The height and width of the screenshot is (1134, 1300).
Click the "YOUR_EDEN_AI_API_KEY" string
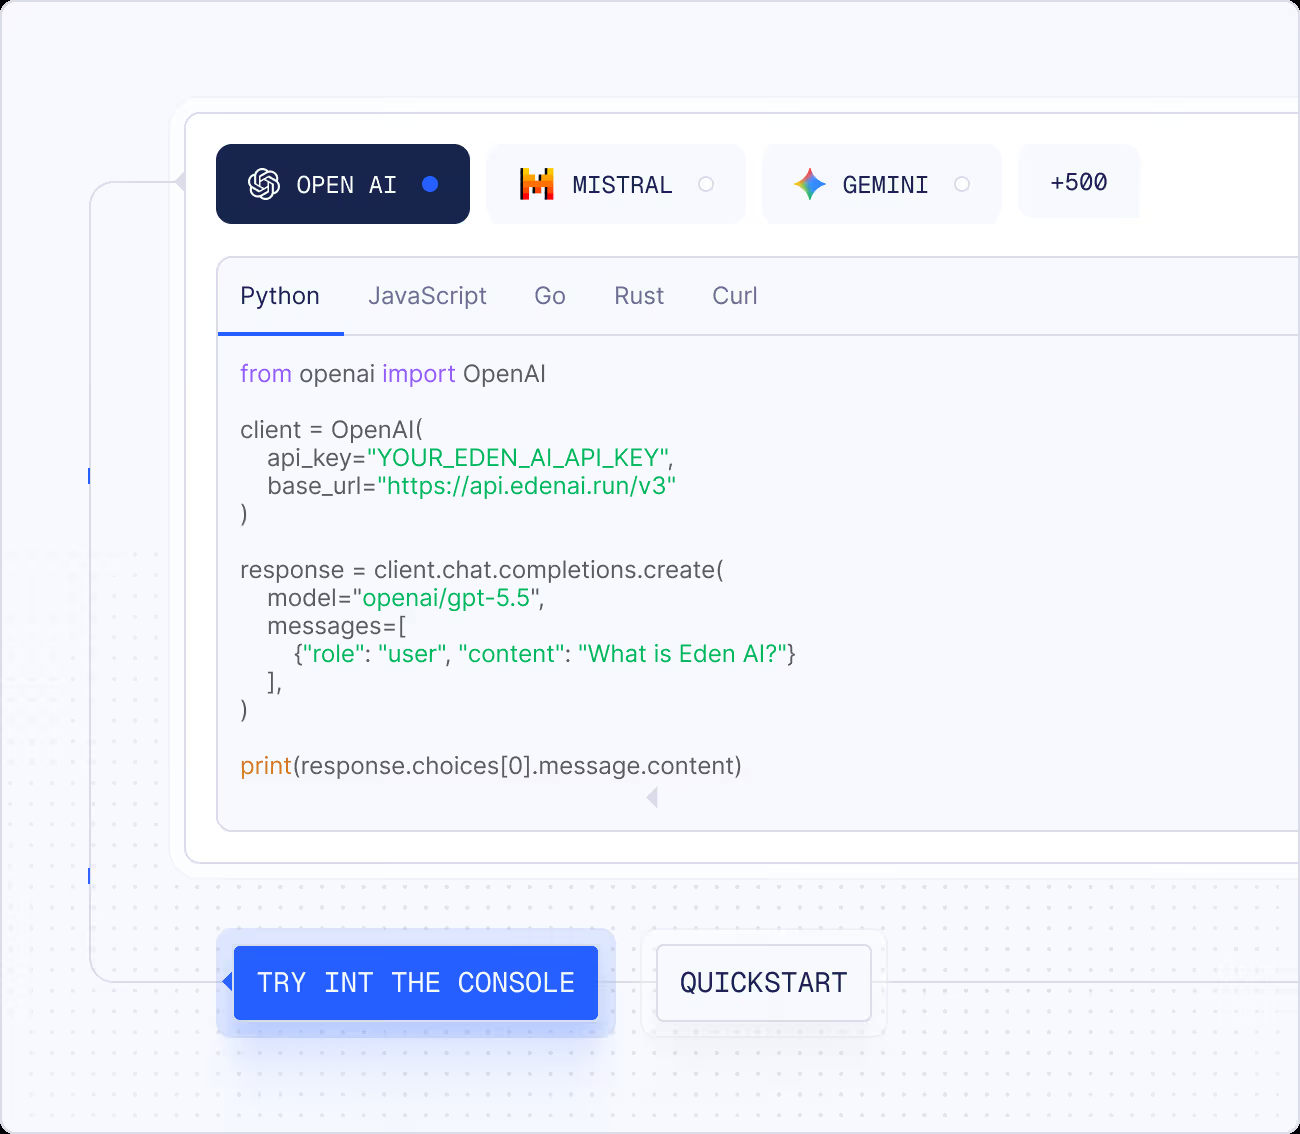point(518,458)
